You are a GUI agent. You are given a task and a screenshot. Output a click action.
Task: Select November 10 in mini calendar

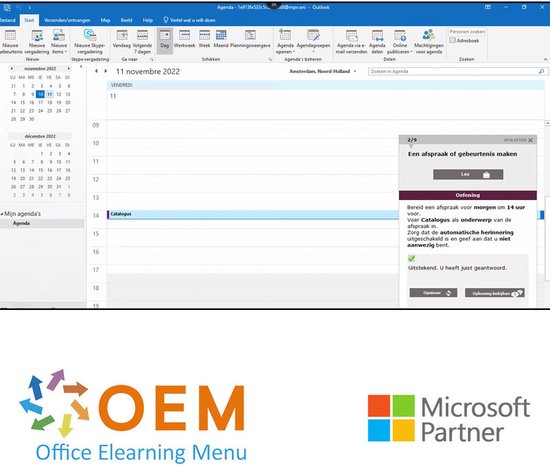tap(40, 94)
